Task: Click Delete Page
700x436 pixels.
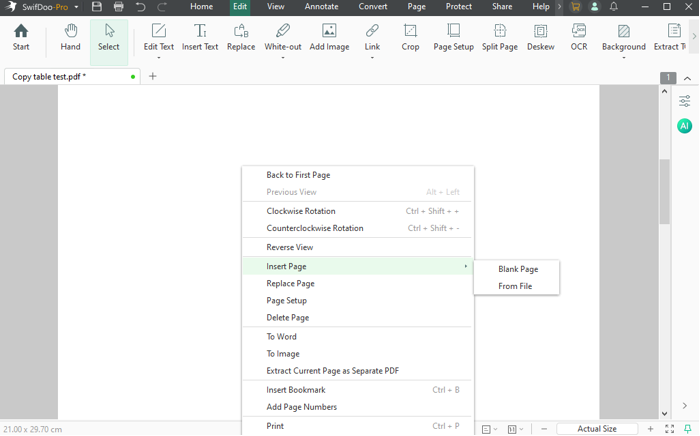Action: pyautogui.click(x=358, y=317)
